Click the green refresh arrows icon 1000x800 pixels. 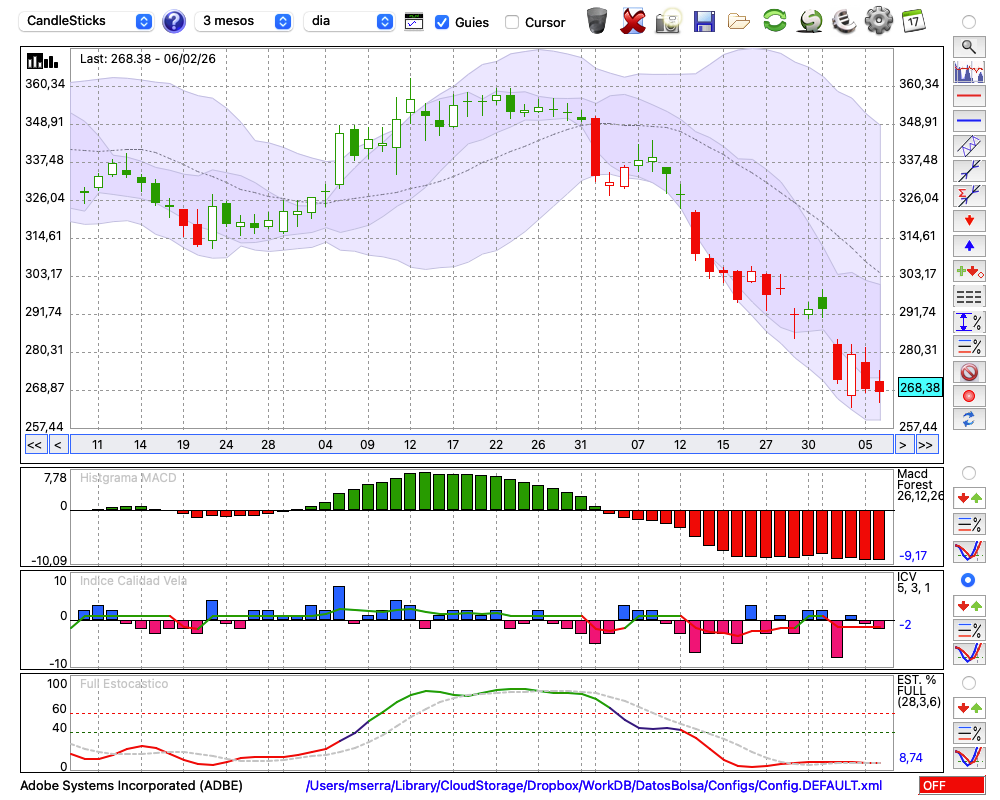click(x=774, y=21)
